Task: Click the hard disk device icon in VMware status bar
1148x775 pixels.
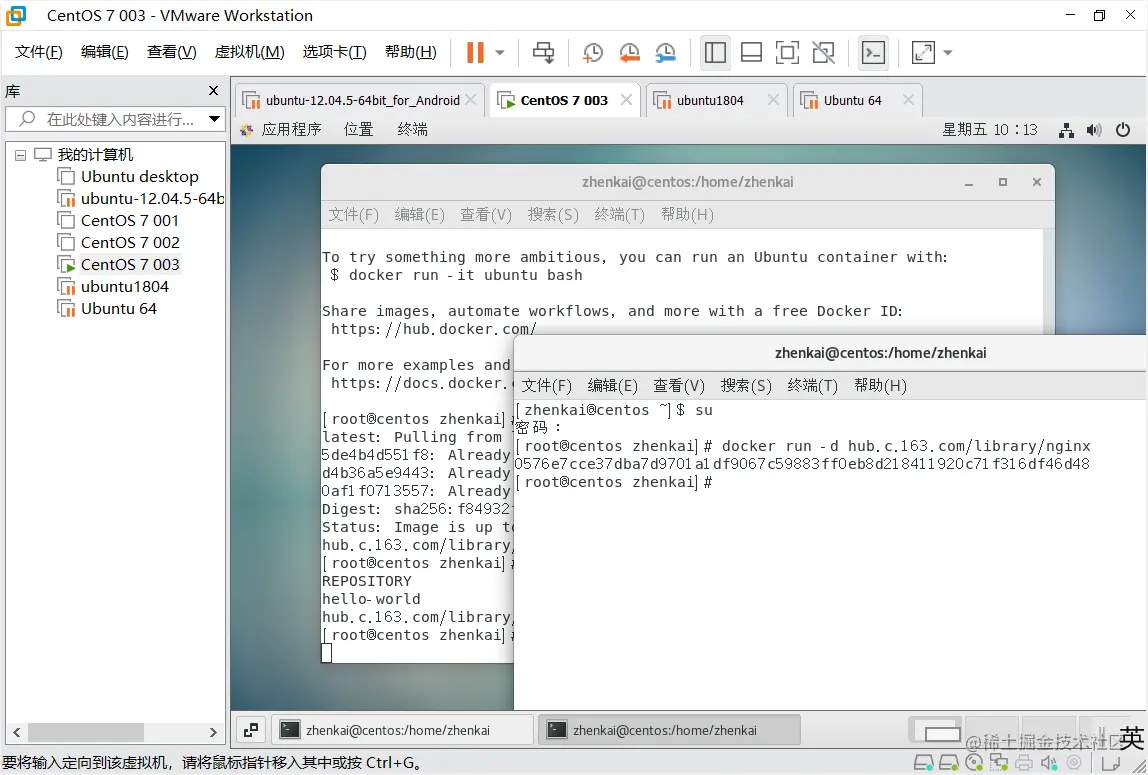Action: [x=923, y=763]
